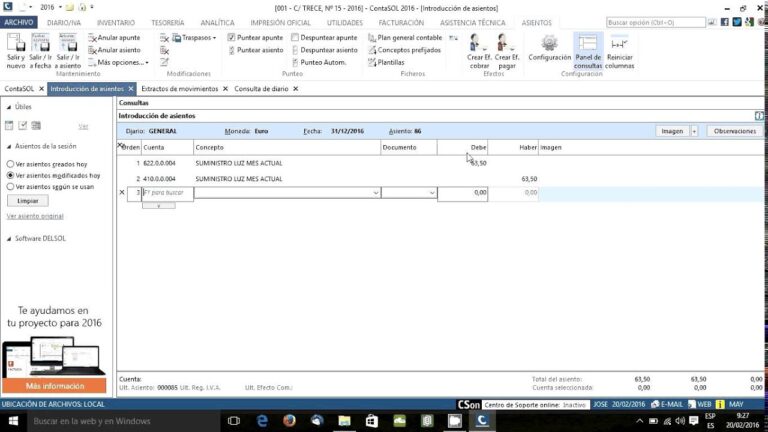Open the Documento dropdown arrow in row 3
This screenshot has height=432, width=768.
432,193
